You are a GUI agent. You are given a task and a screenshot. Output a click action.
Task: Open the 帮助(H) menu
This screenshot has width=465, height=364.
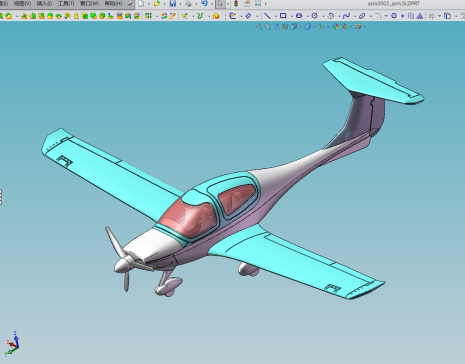coord(113,4)
